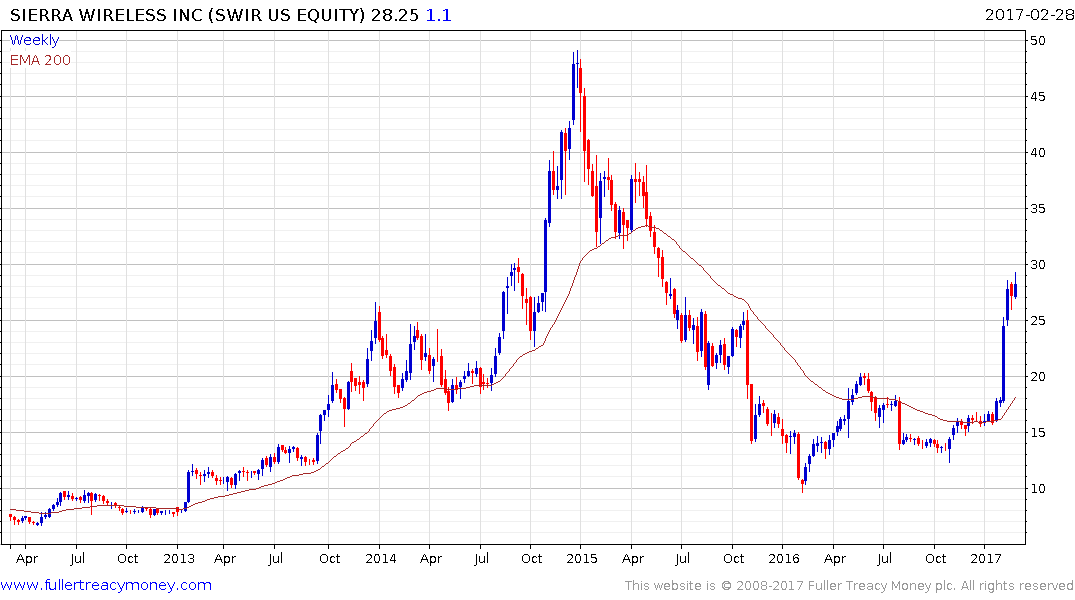Click the 25 price axis label
This screenshot has width=1075, height=600.
click(x=1038, y=321)
